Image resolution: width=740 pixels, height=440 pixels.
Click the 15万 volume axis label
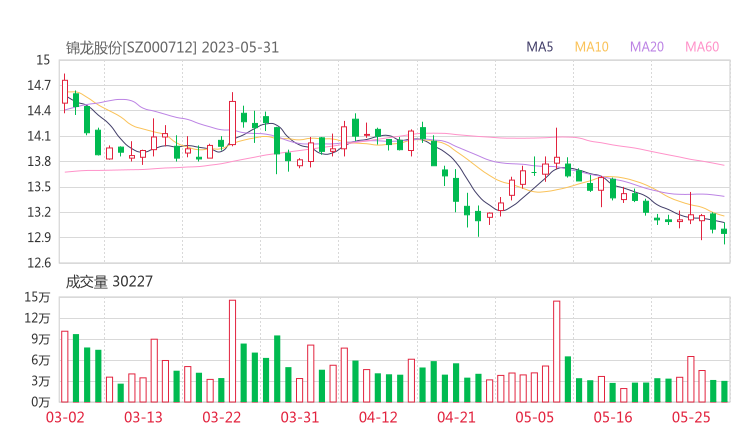click(x=37, y=297)
